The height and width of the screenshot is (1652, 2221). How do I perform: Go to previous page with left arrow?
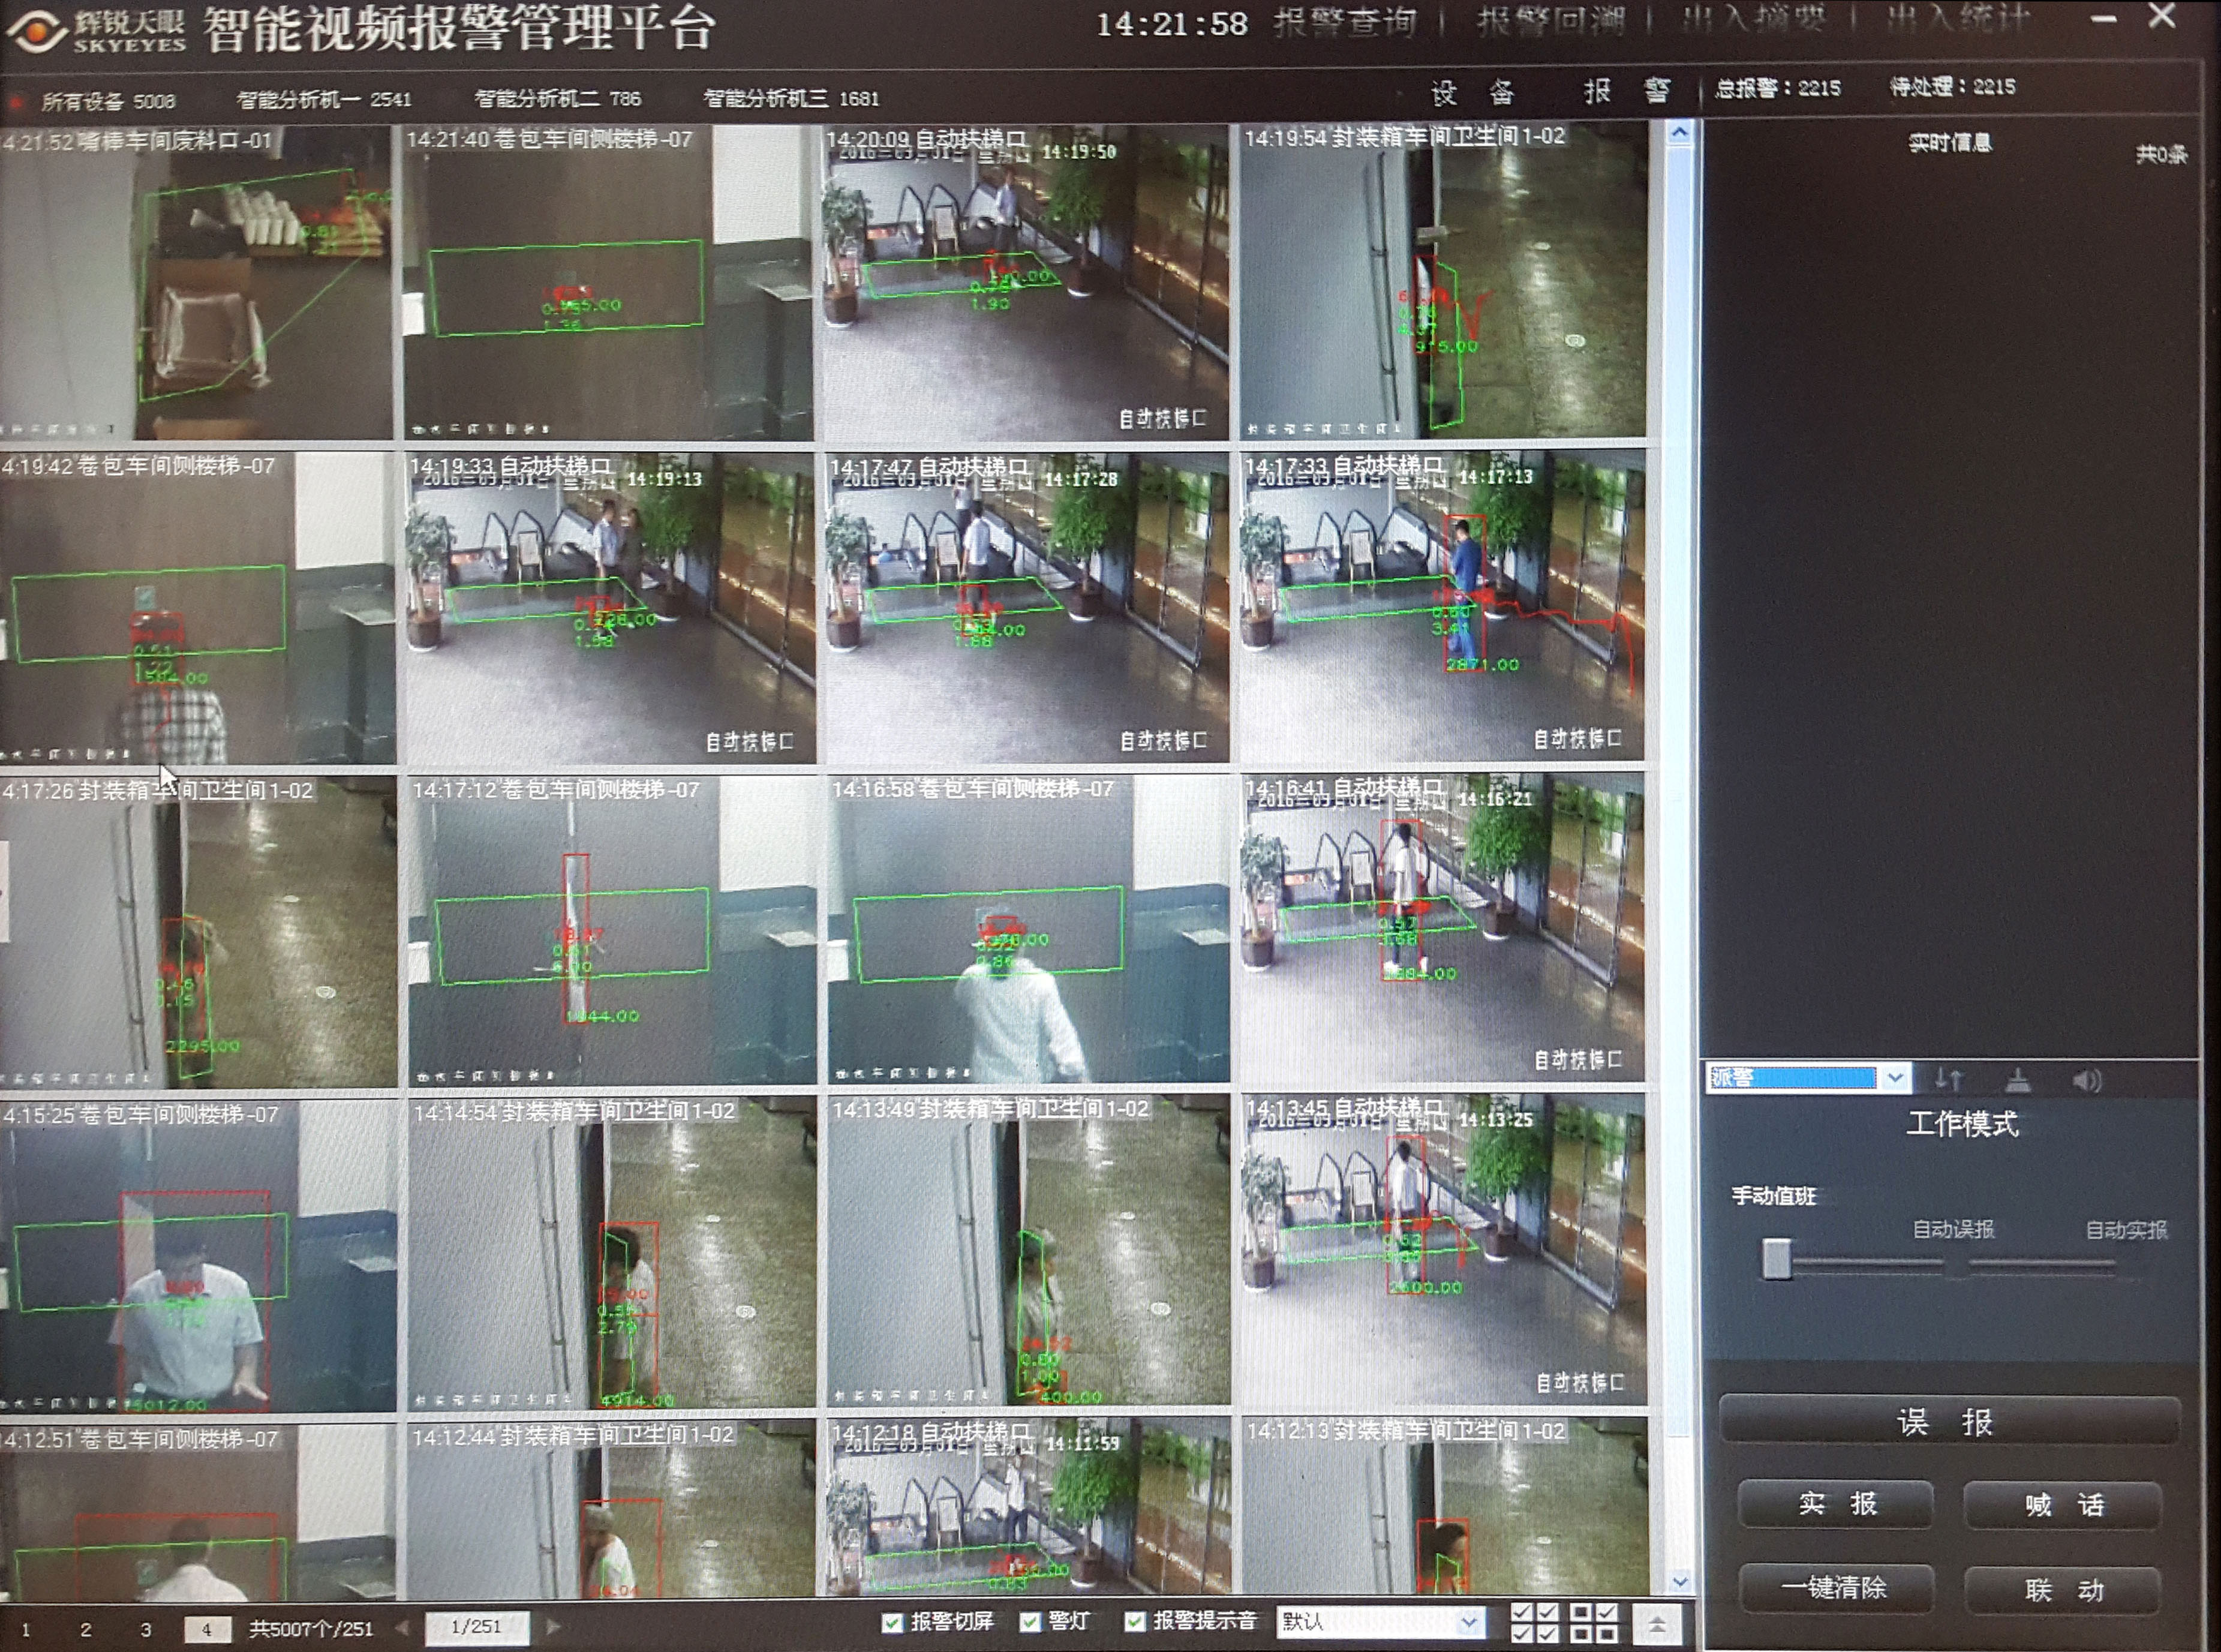(x=402, y=1627)
